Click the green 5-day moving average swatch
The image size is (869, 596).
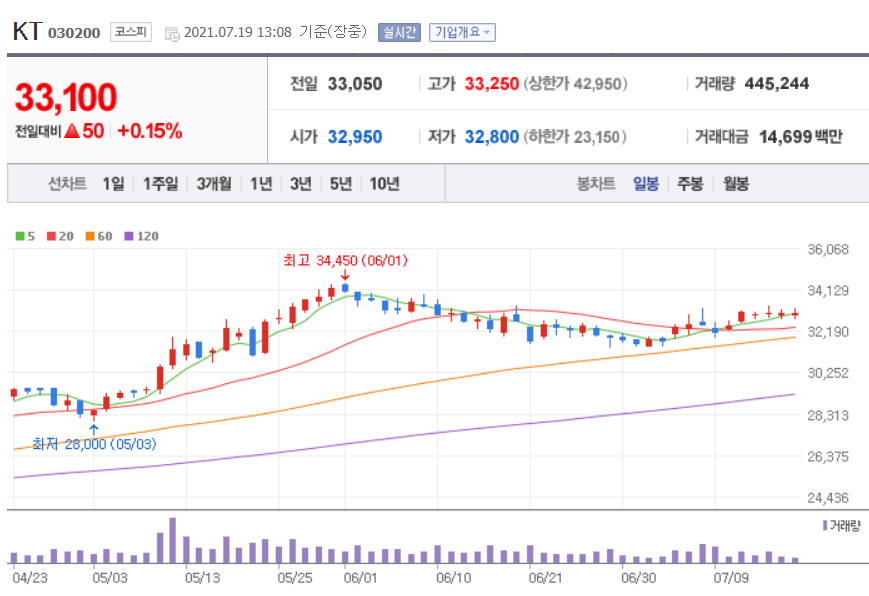point(20,236)
